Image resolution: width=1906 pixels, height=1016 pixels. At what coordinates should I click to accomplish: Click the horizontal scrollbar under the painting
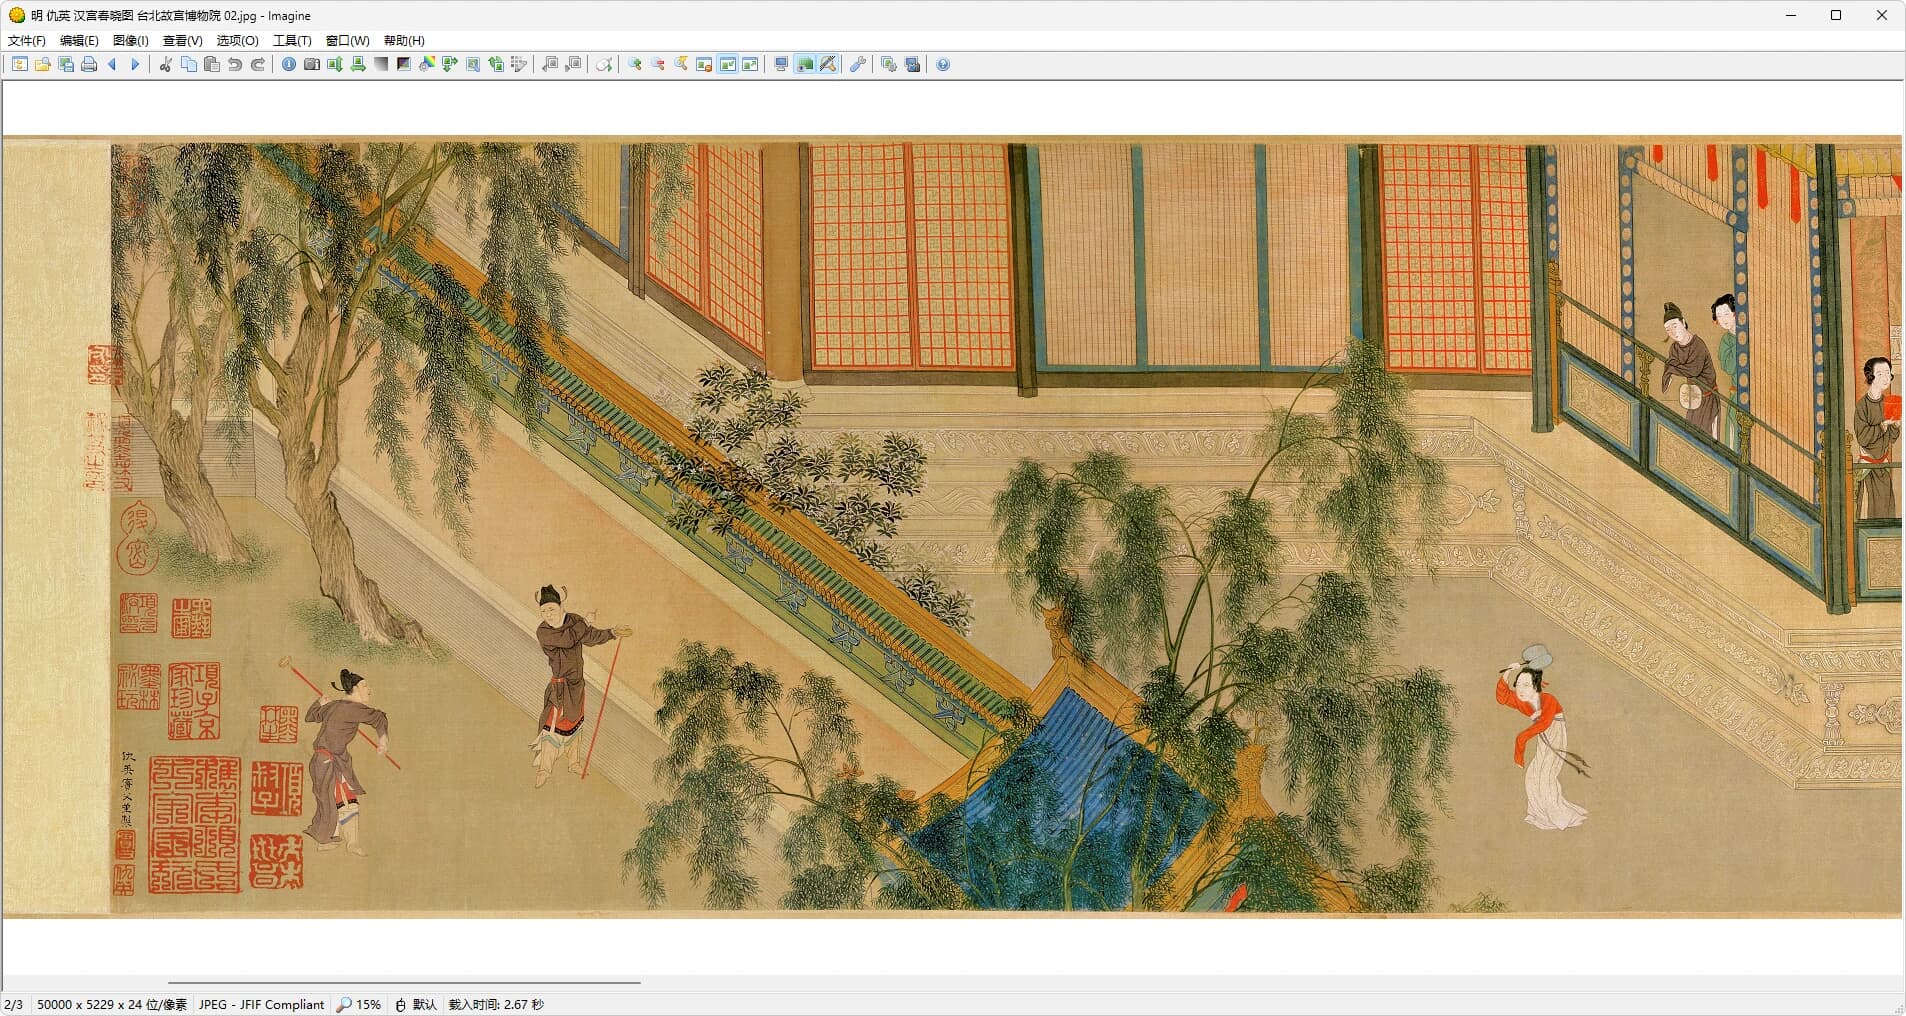(x=403, y=983)
